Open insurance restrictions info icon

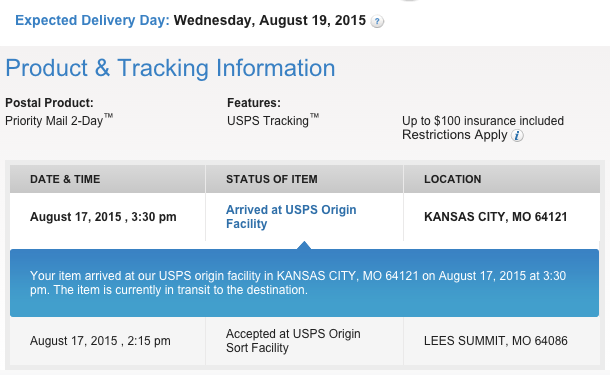pyautogui.click(x=517, y=135)
